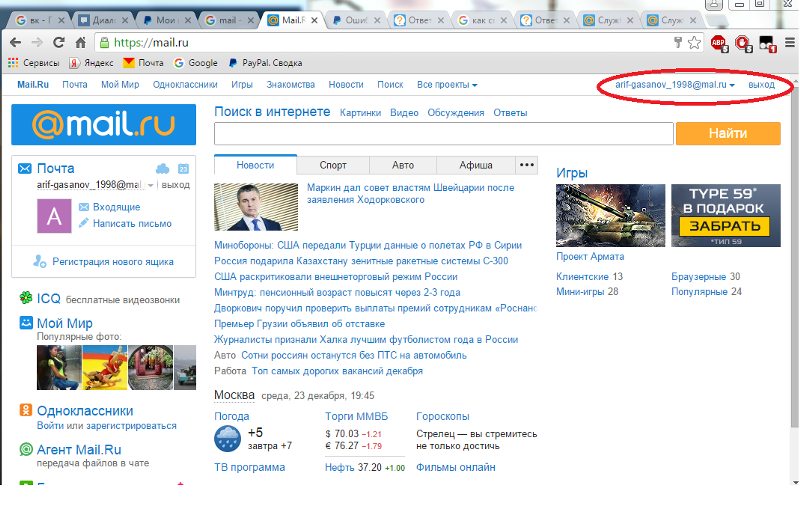Viewport: 800px width, 507px height.
Task: Open the browser home page icon
Action: (x=81, y=42)
